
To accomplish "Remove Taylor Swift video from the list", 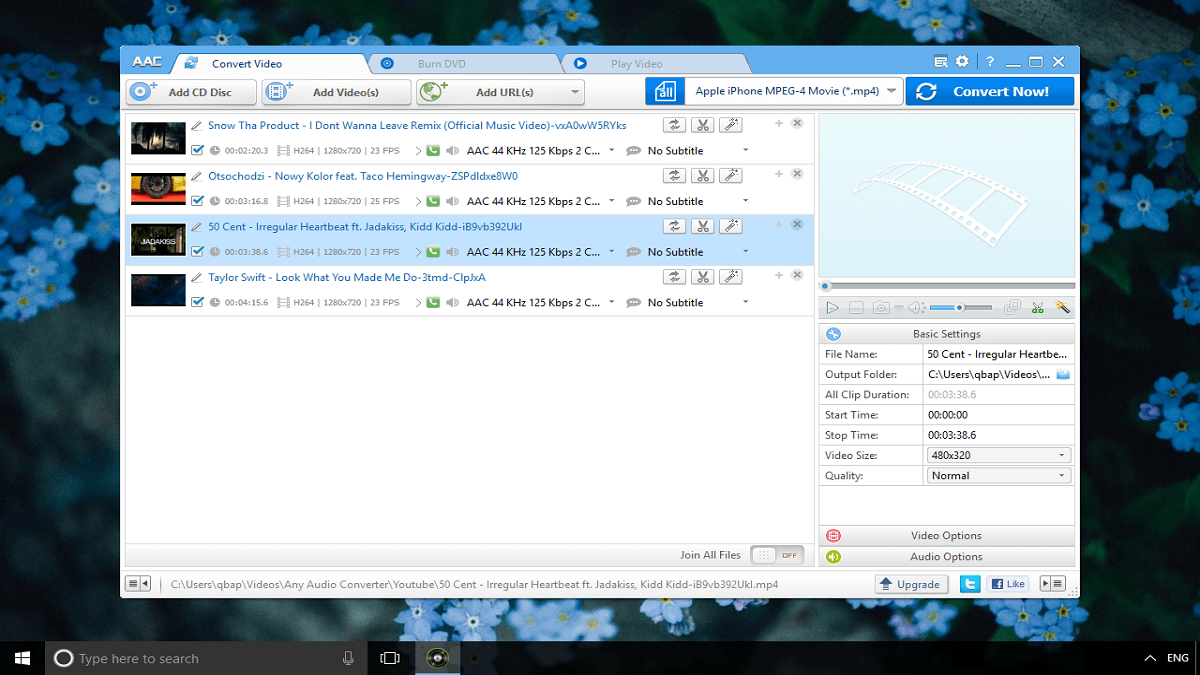I will (797, 275).
